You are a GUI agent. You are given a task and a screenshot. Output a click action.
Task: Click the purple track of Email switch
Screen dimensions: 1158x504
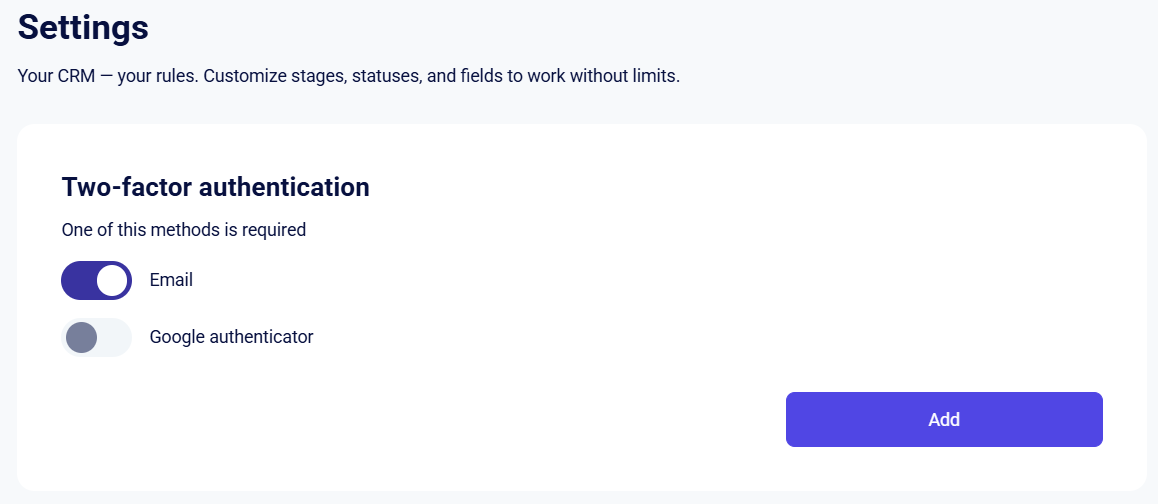tap(78, 281)
